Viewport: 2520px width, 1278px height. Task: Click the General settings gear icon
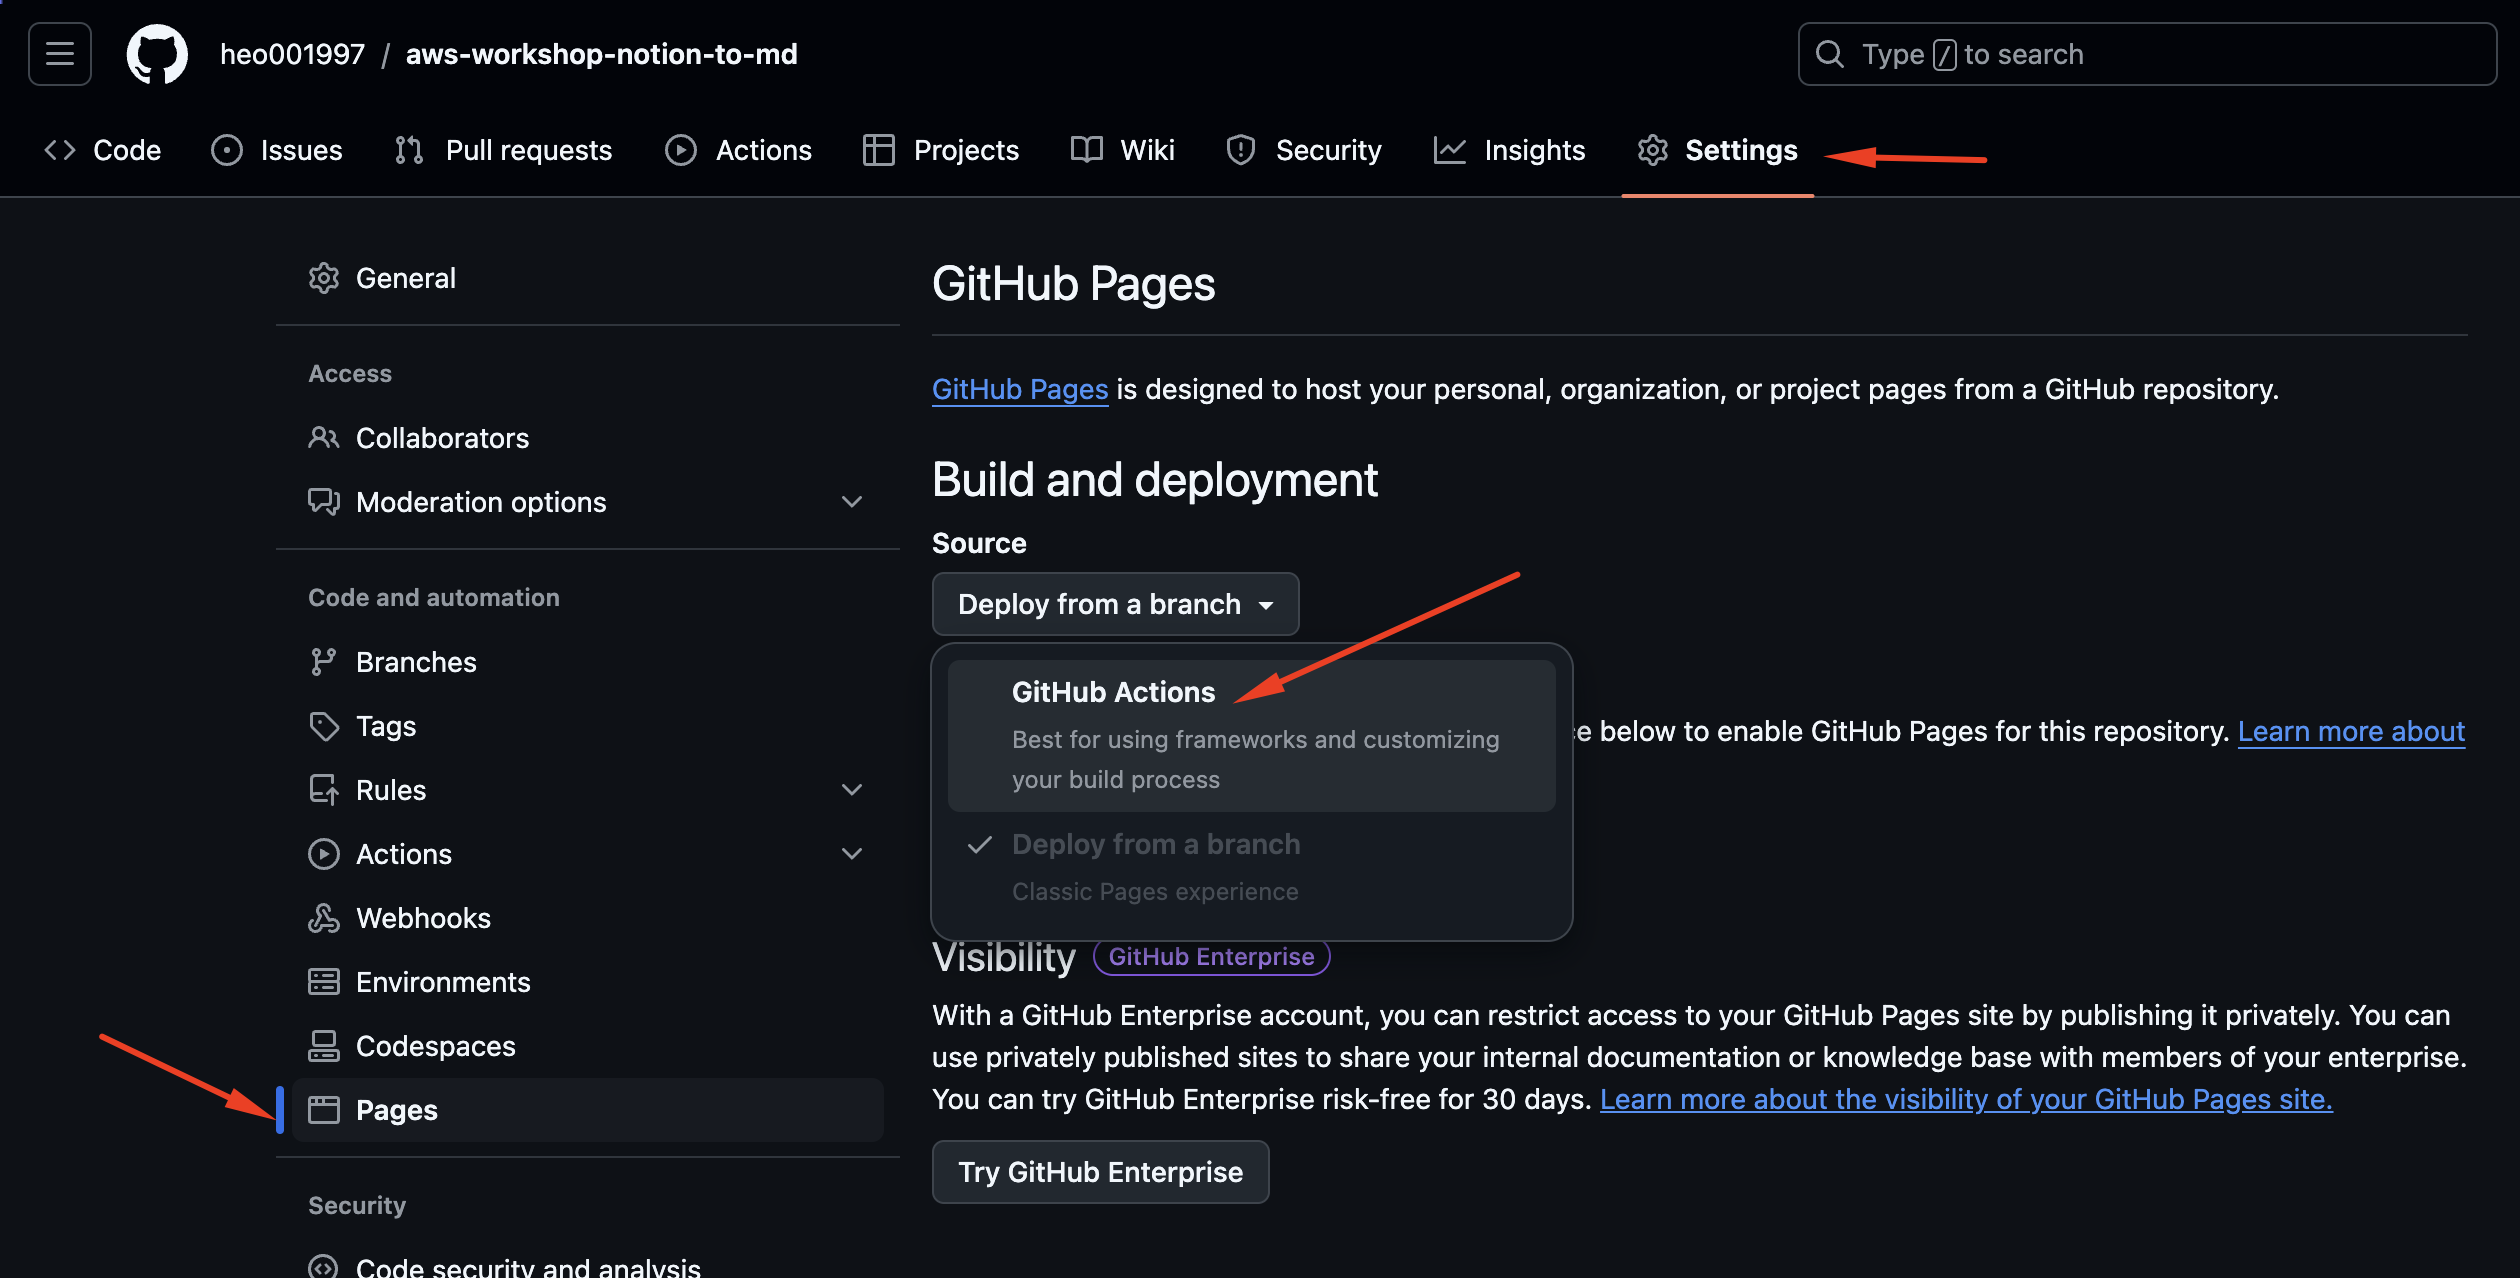pyautogui.click(x=323, y=278)
